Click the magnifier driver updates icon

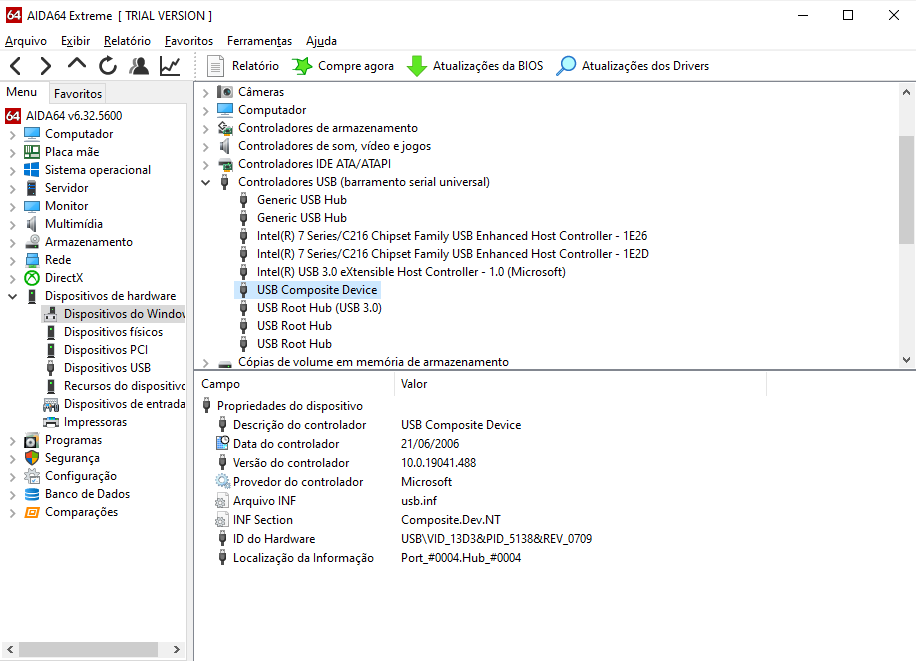[x=565, y=66]
